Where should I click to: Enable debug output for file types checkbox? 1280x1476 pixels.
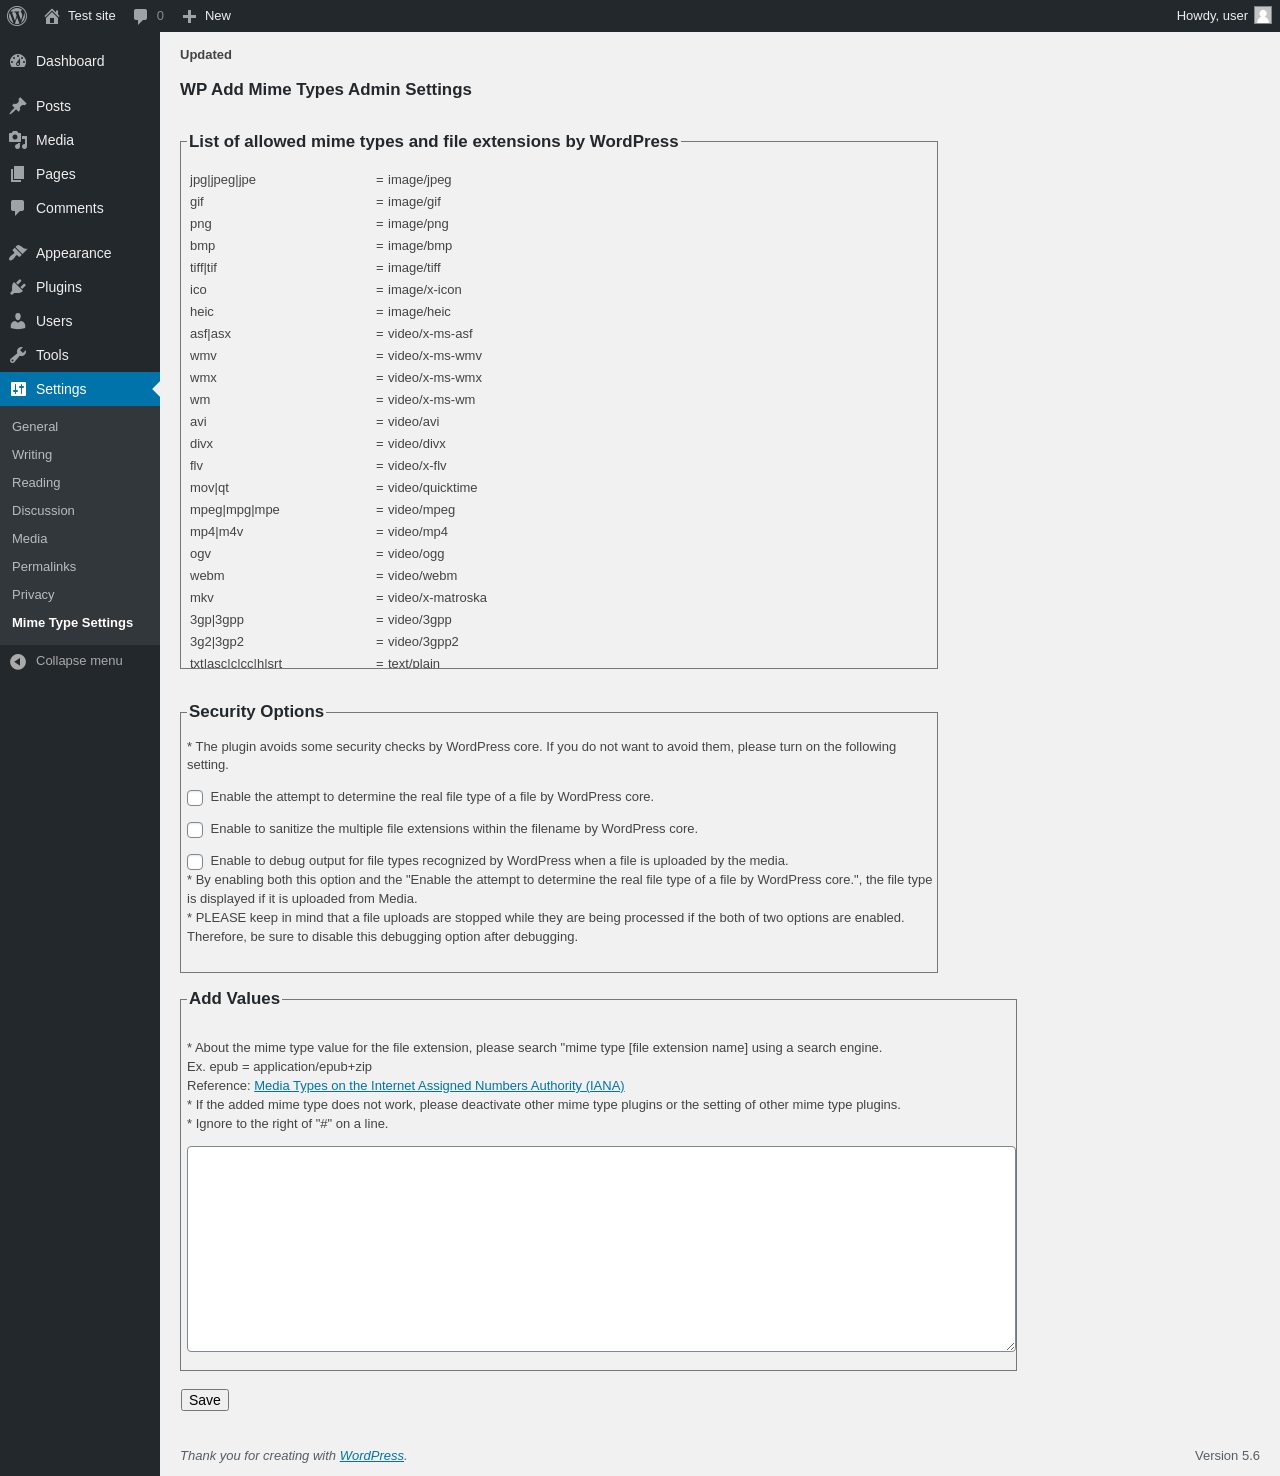tap(195, 862)
